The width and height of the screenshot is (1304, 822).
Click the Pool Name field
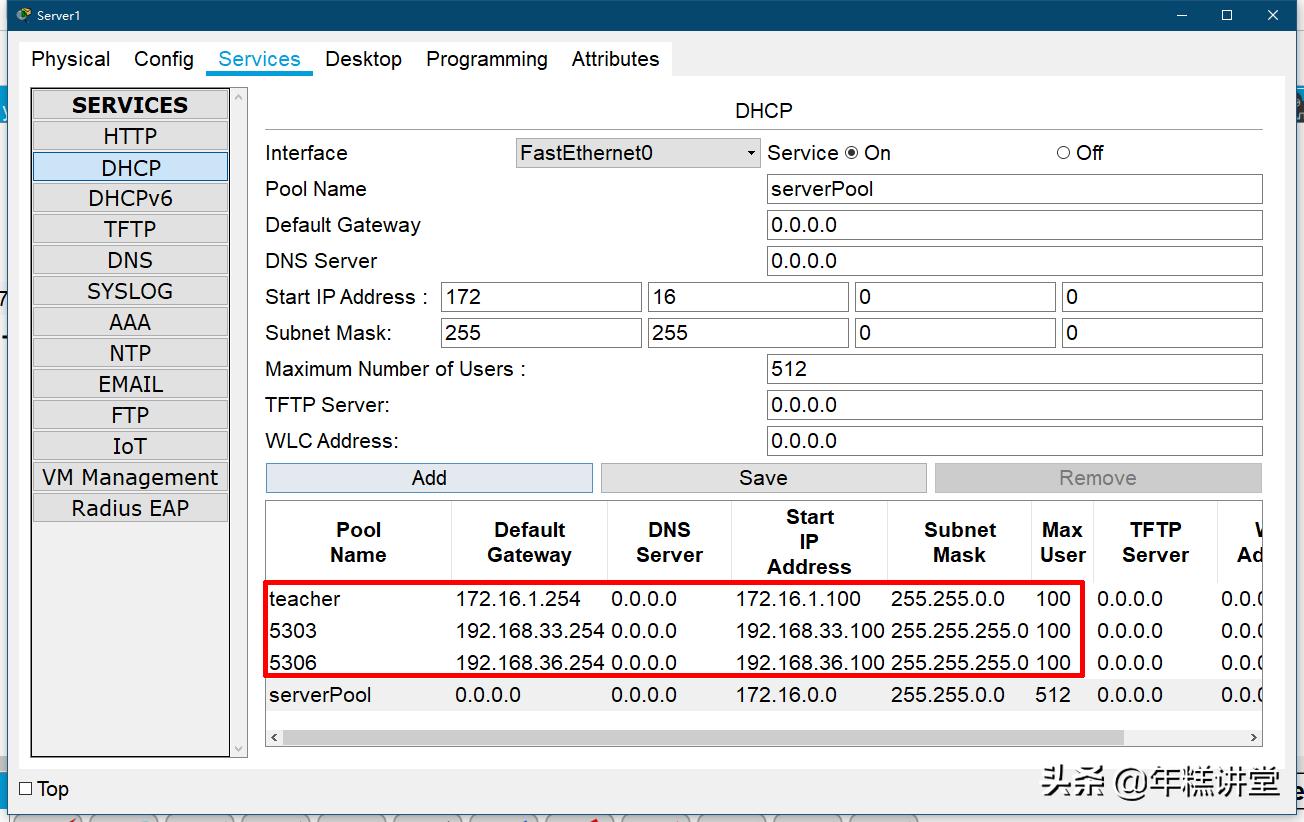[1014, 189]
